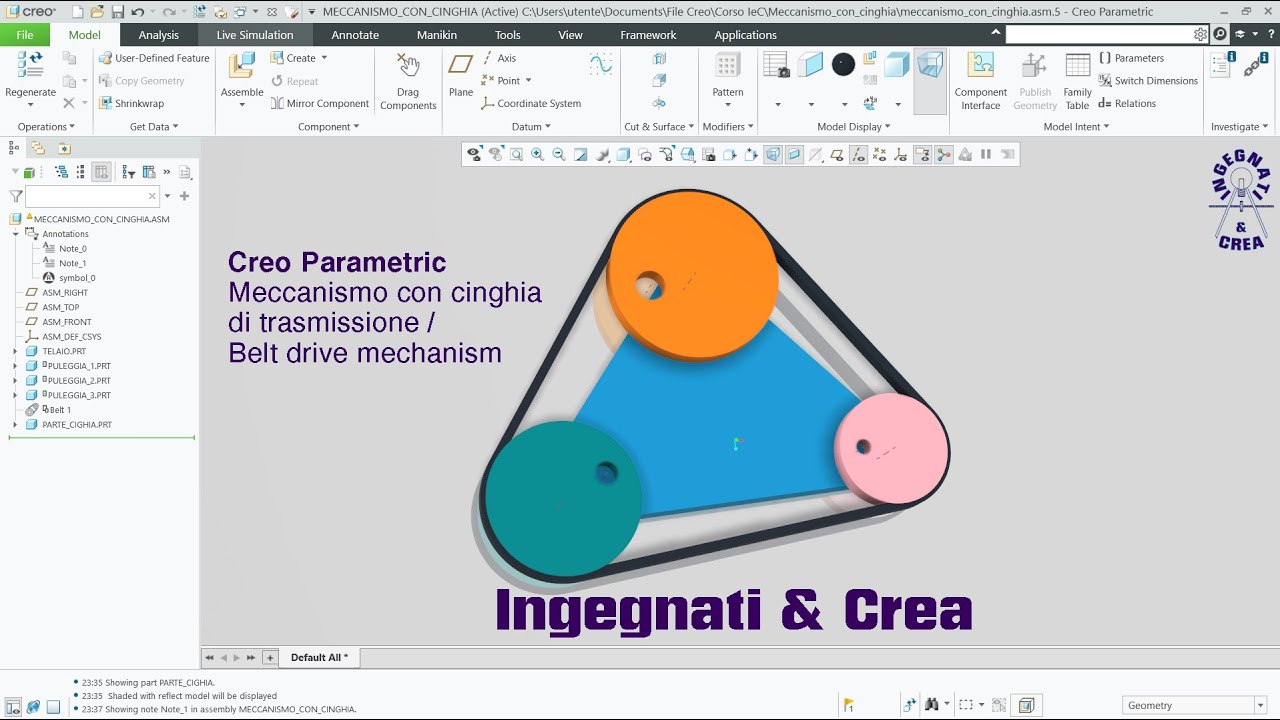
Task: Click the model tree search field
Action: 91,196
